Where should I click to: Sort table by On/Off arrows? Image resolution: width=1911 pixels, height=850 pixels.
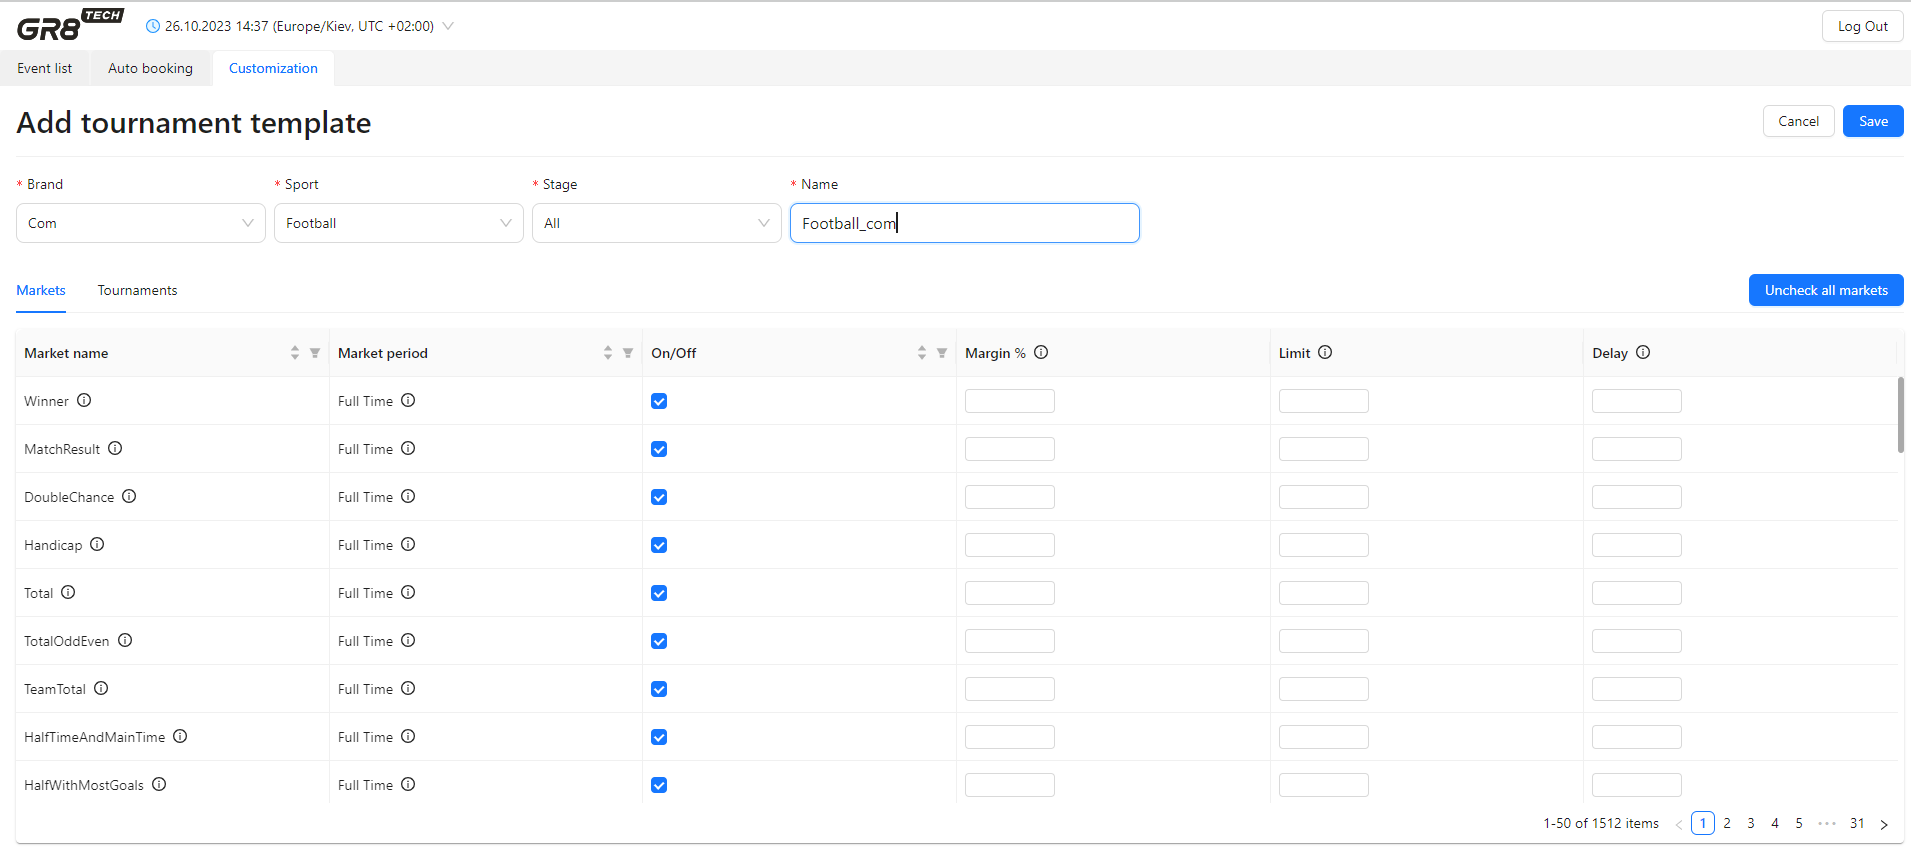(x=922, y=353)
